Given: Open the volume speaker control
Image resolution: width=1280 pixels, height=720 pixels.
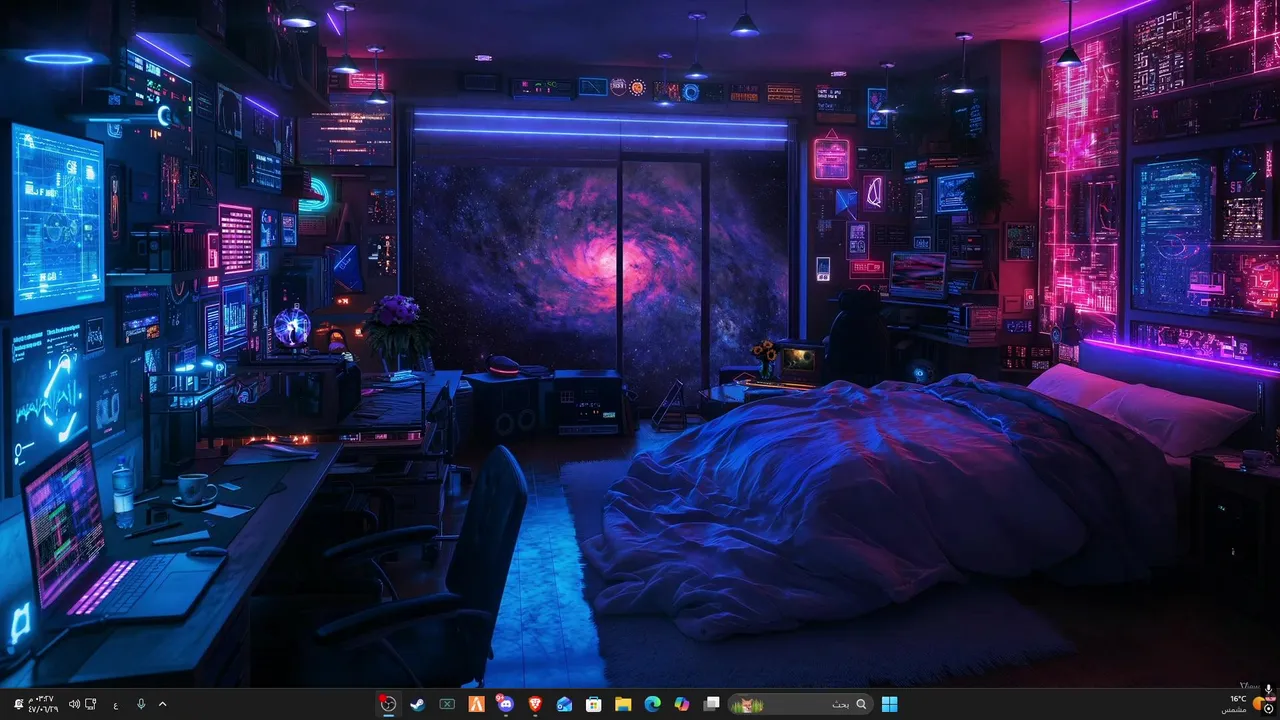Looking at the screenshot, I should pyautogui.click(x=73, y=704).
